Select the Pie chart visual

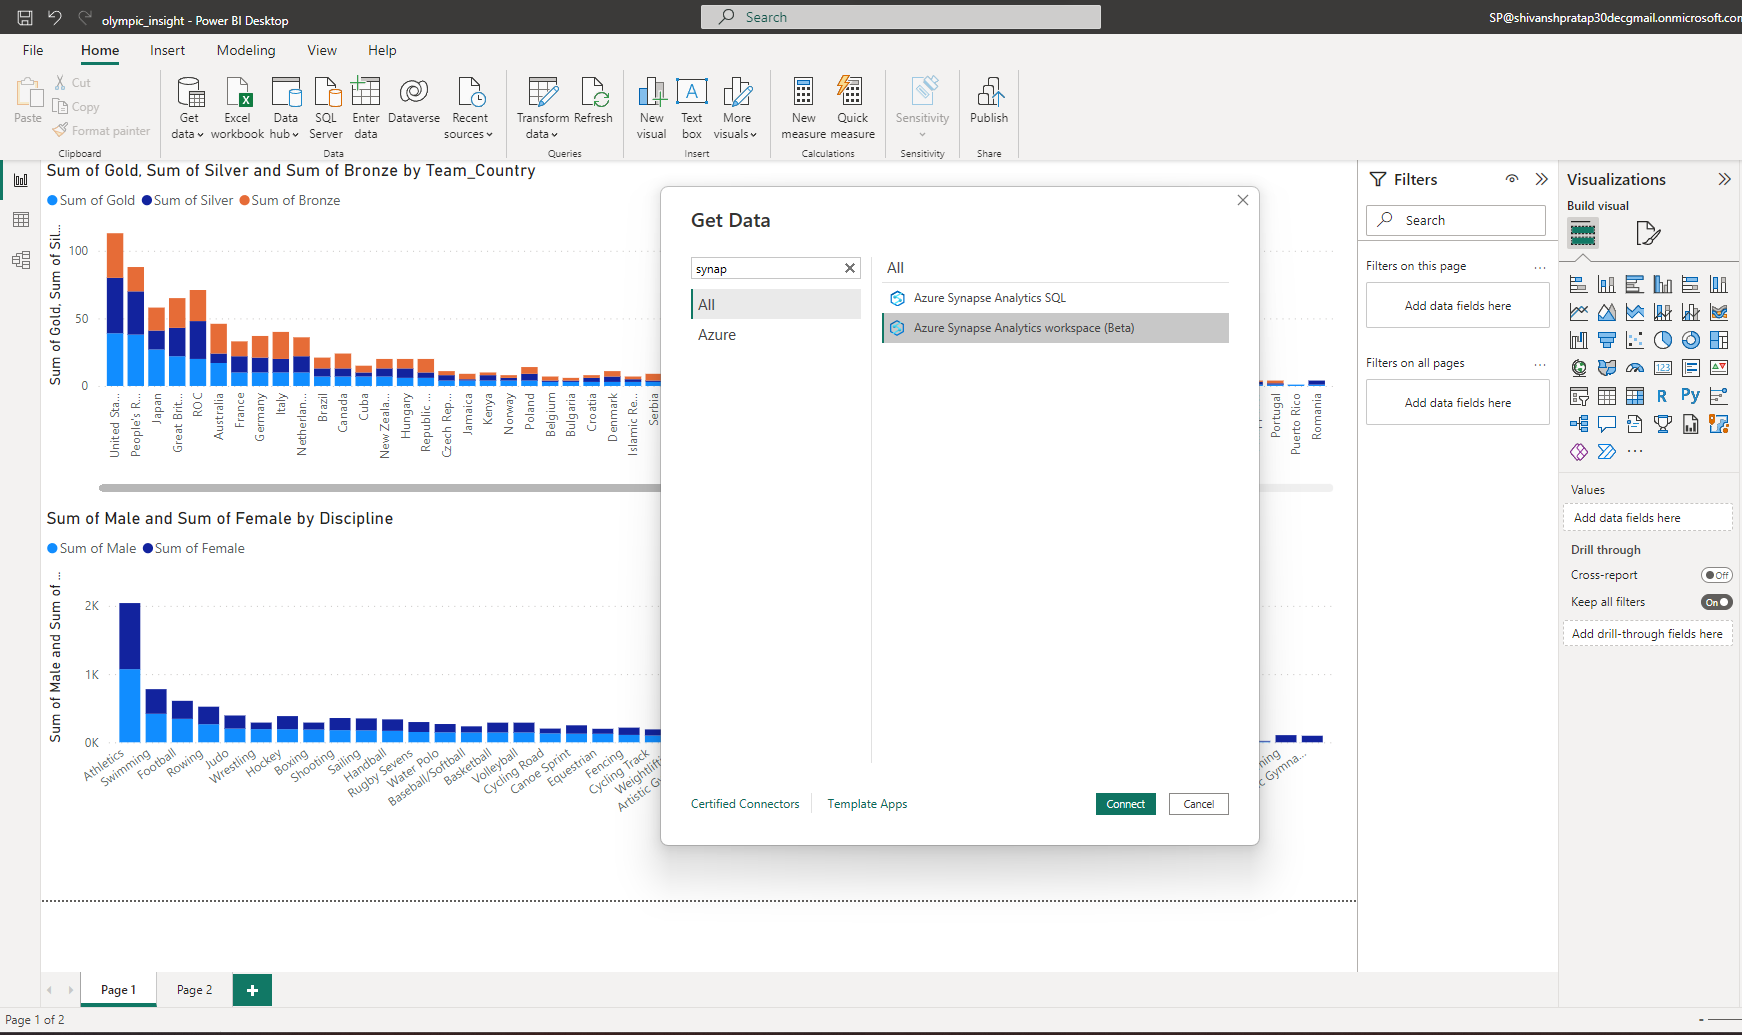tap(1663, 340)
